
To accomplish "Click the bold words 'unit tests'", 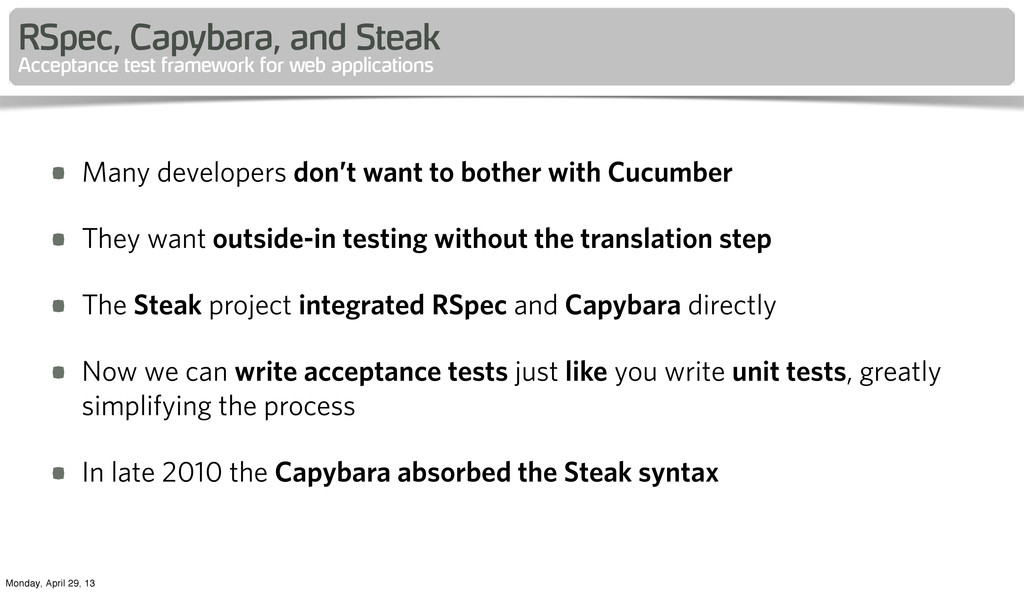I will (x=789, y=372).
